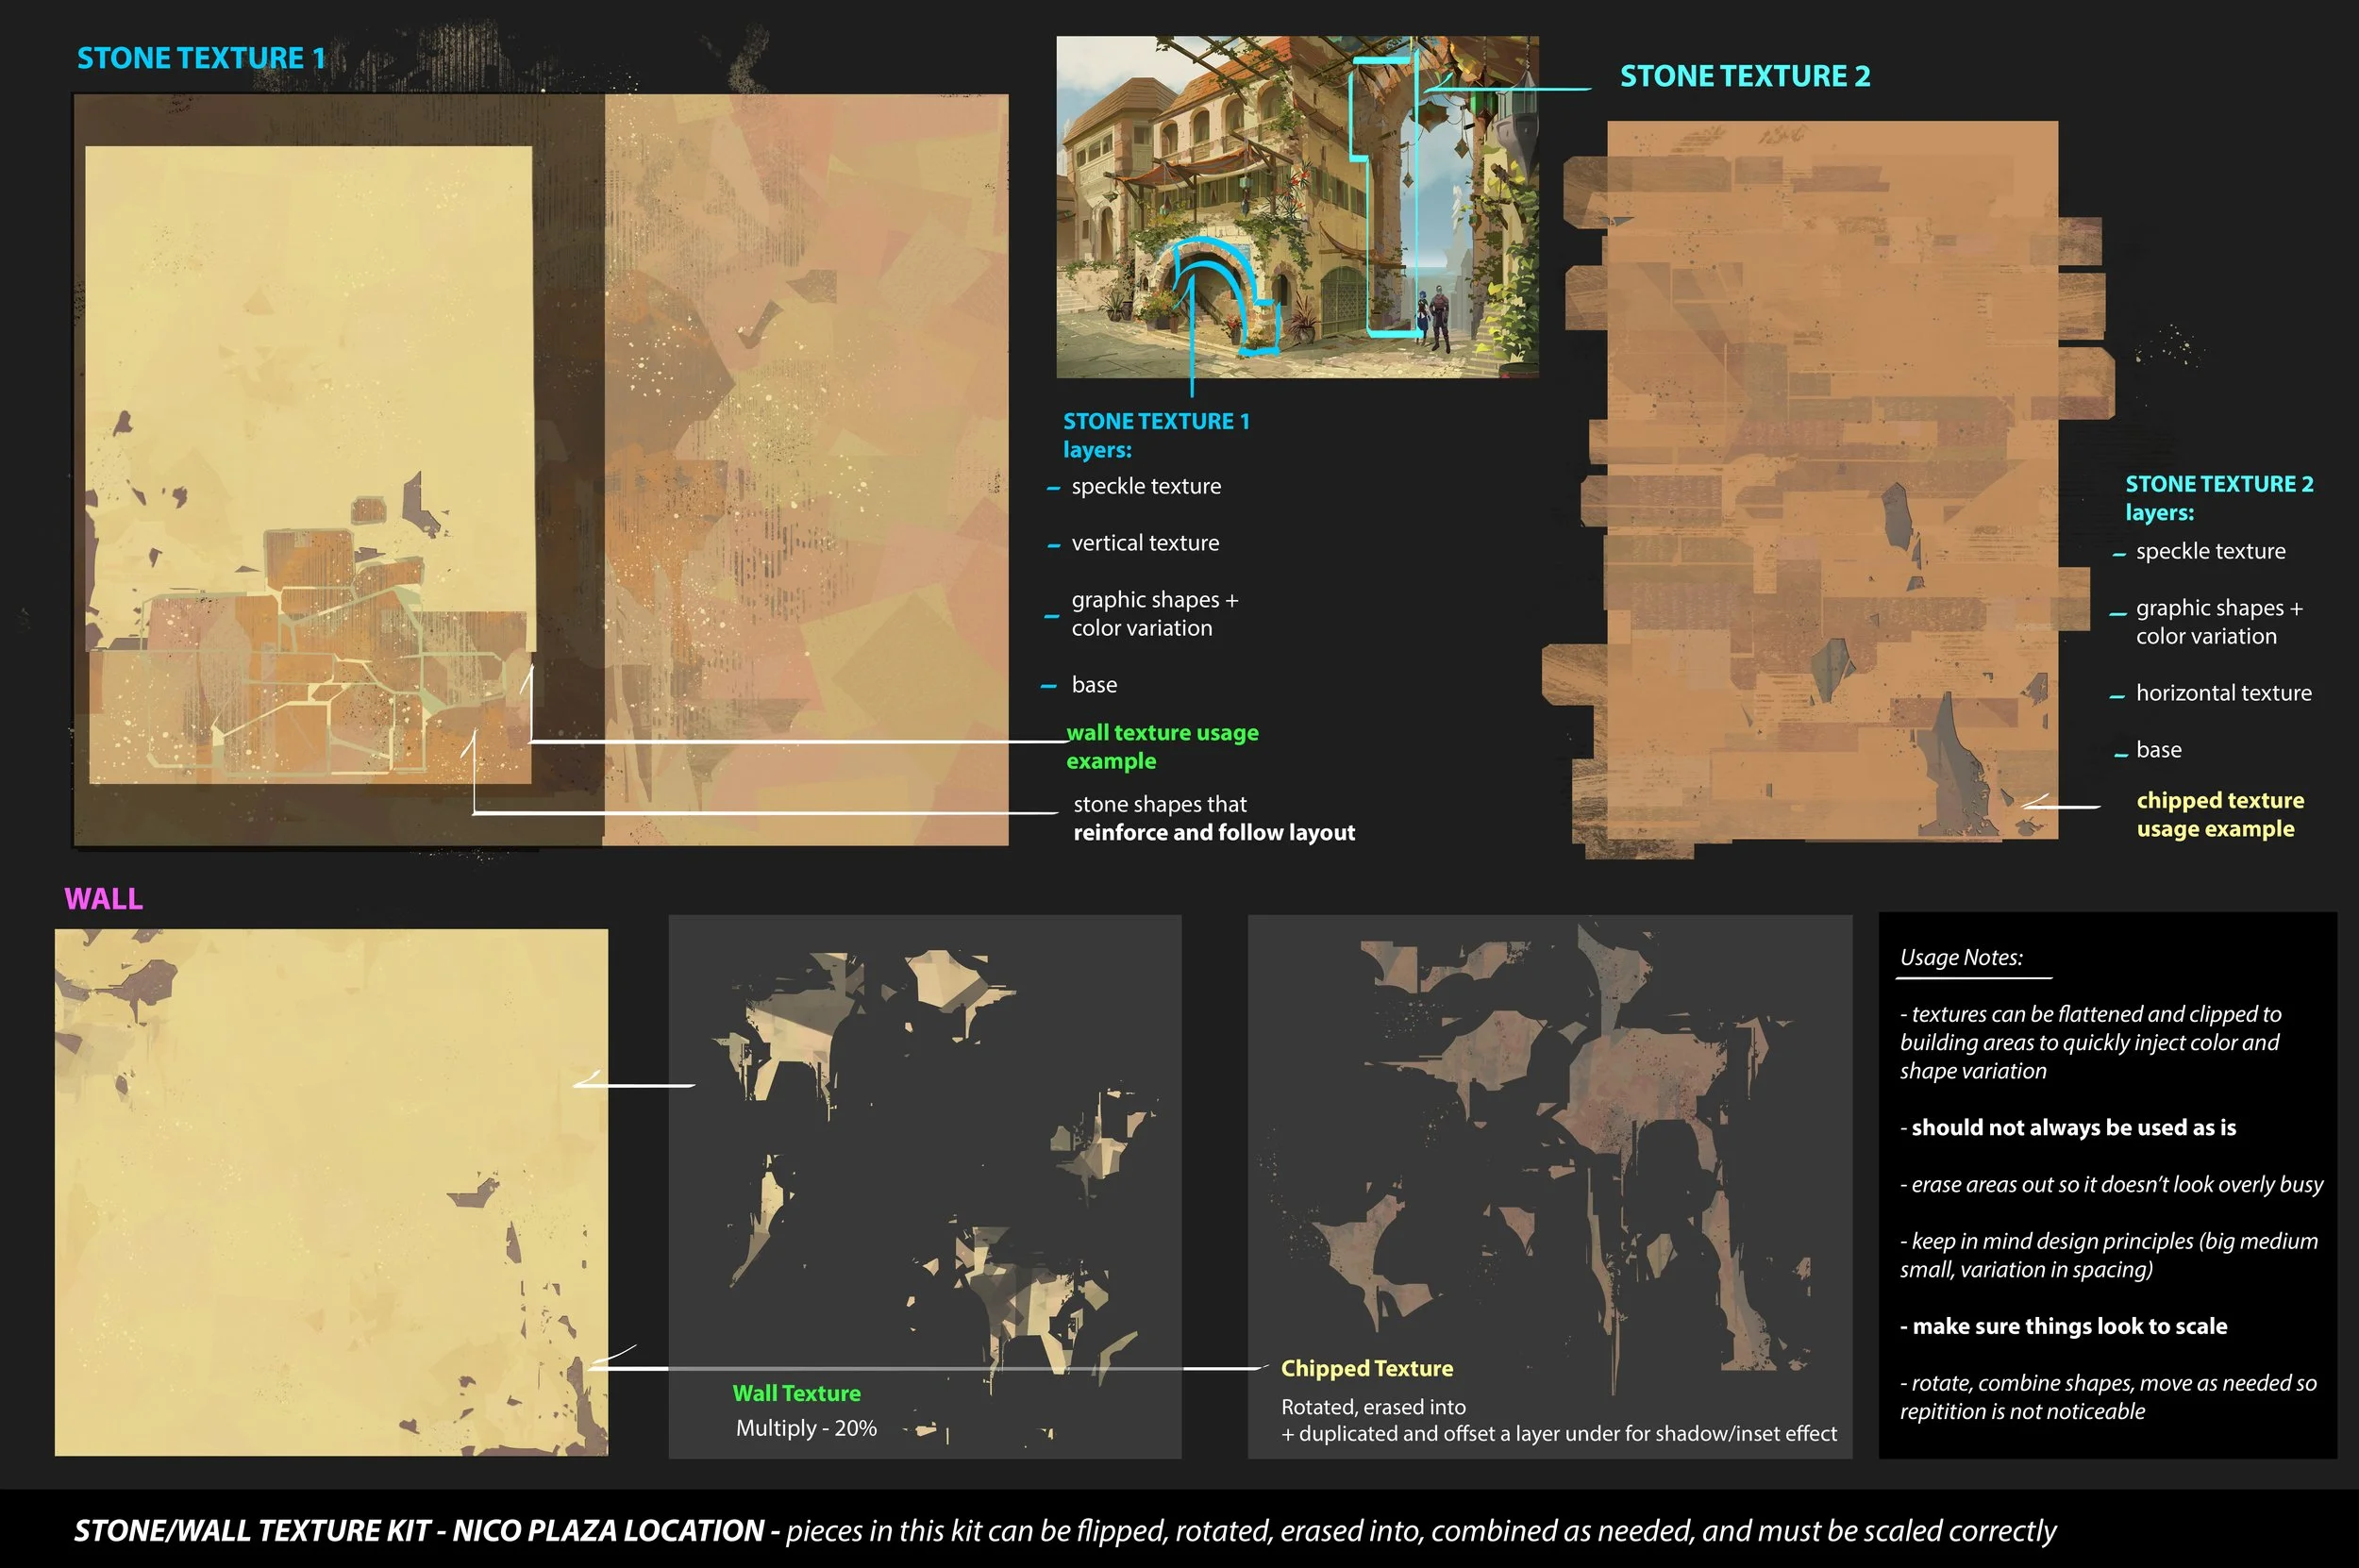Click the Stone Texture 2 swatch
Screen dimensions: 2359x1568
(x=1832, y=480)
